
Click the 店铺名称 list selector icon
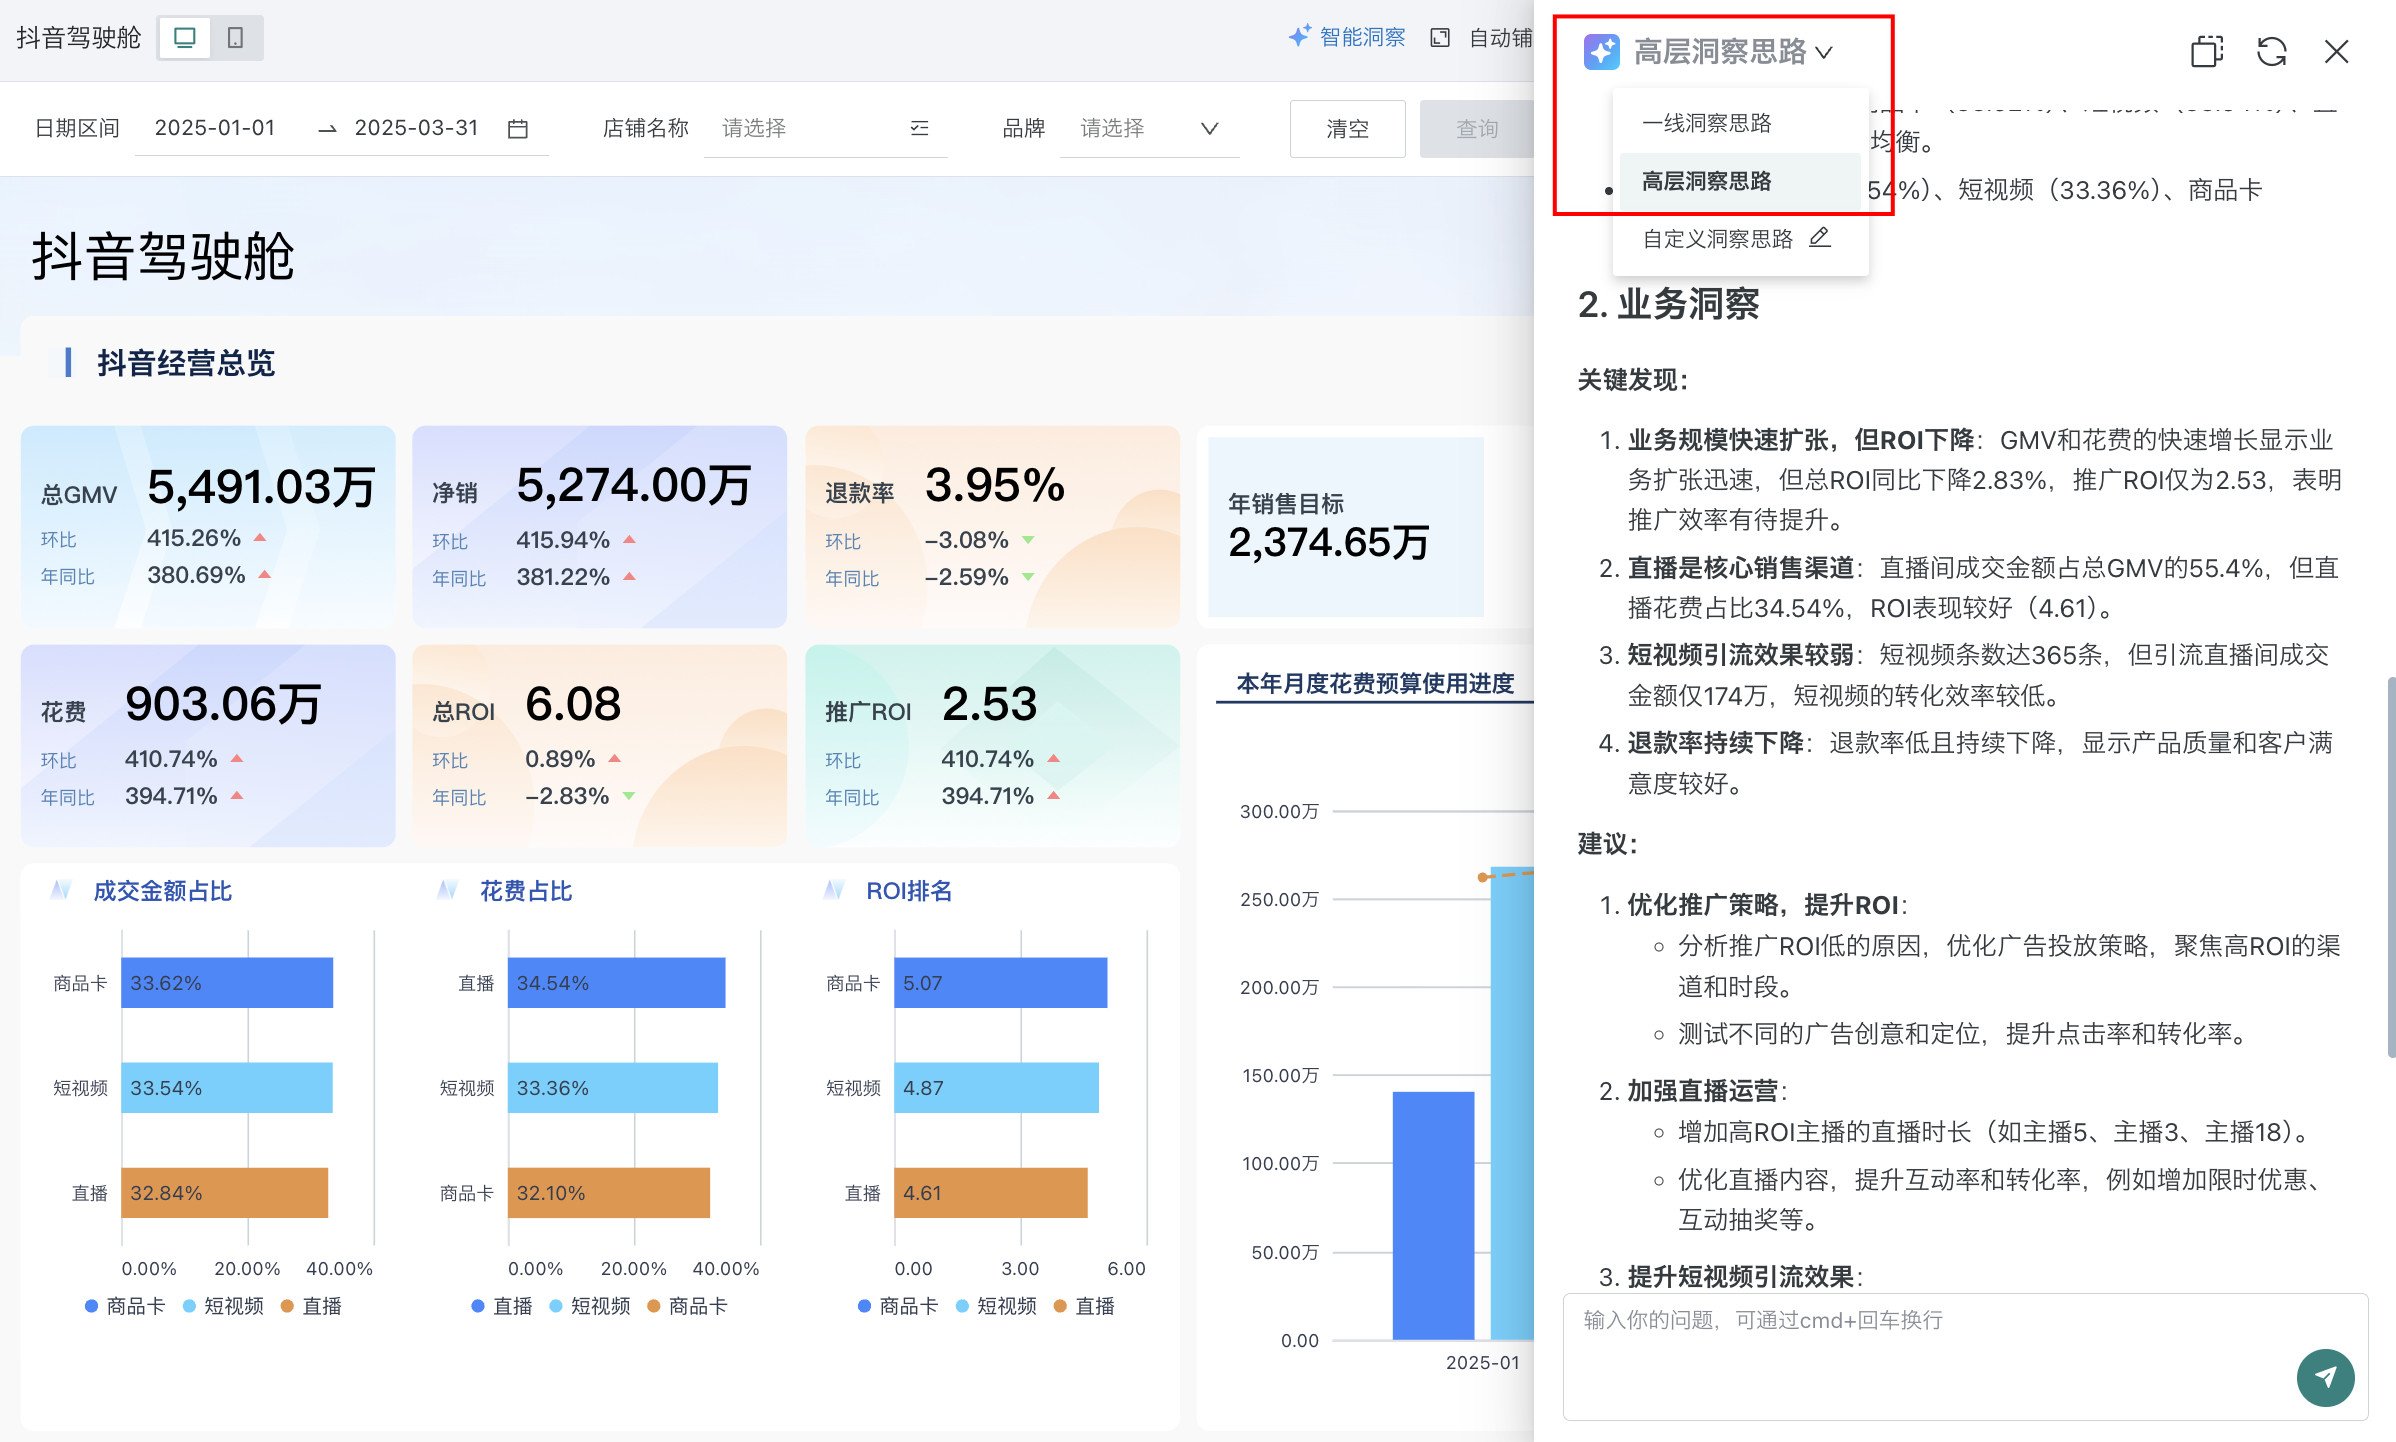pos(919,128)
